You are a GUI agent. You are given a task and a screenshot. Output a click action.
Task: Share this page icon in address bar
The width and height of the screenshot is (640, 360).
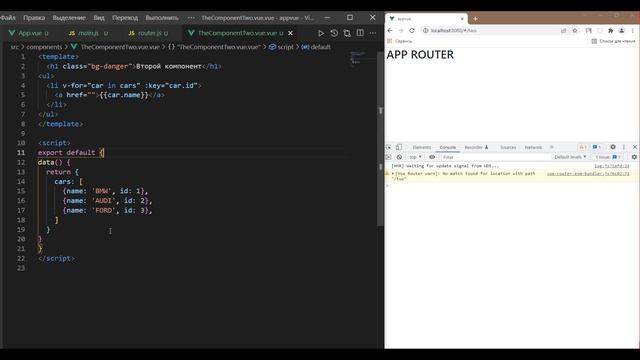564,31
